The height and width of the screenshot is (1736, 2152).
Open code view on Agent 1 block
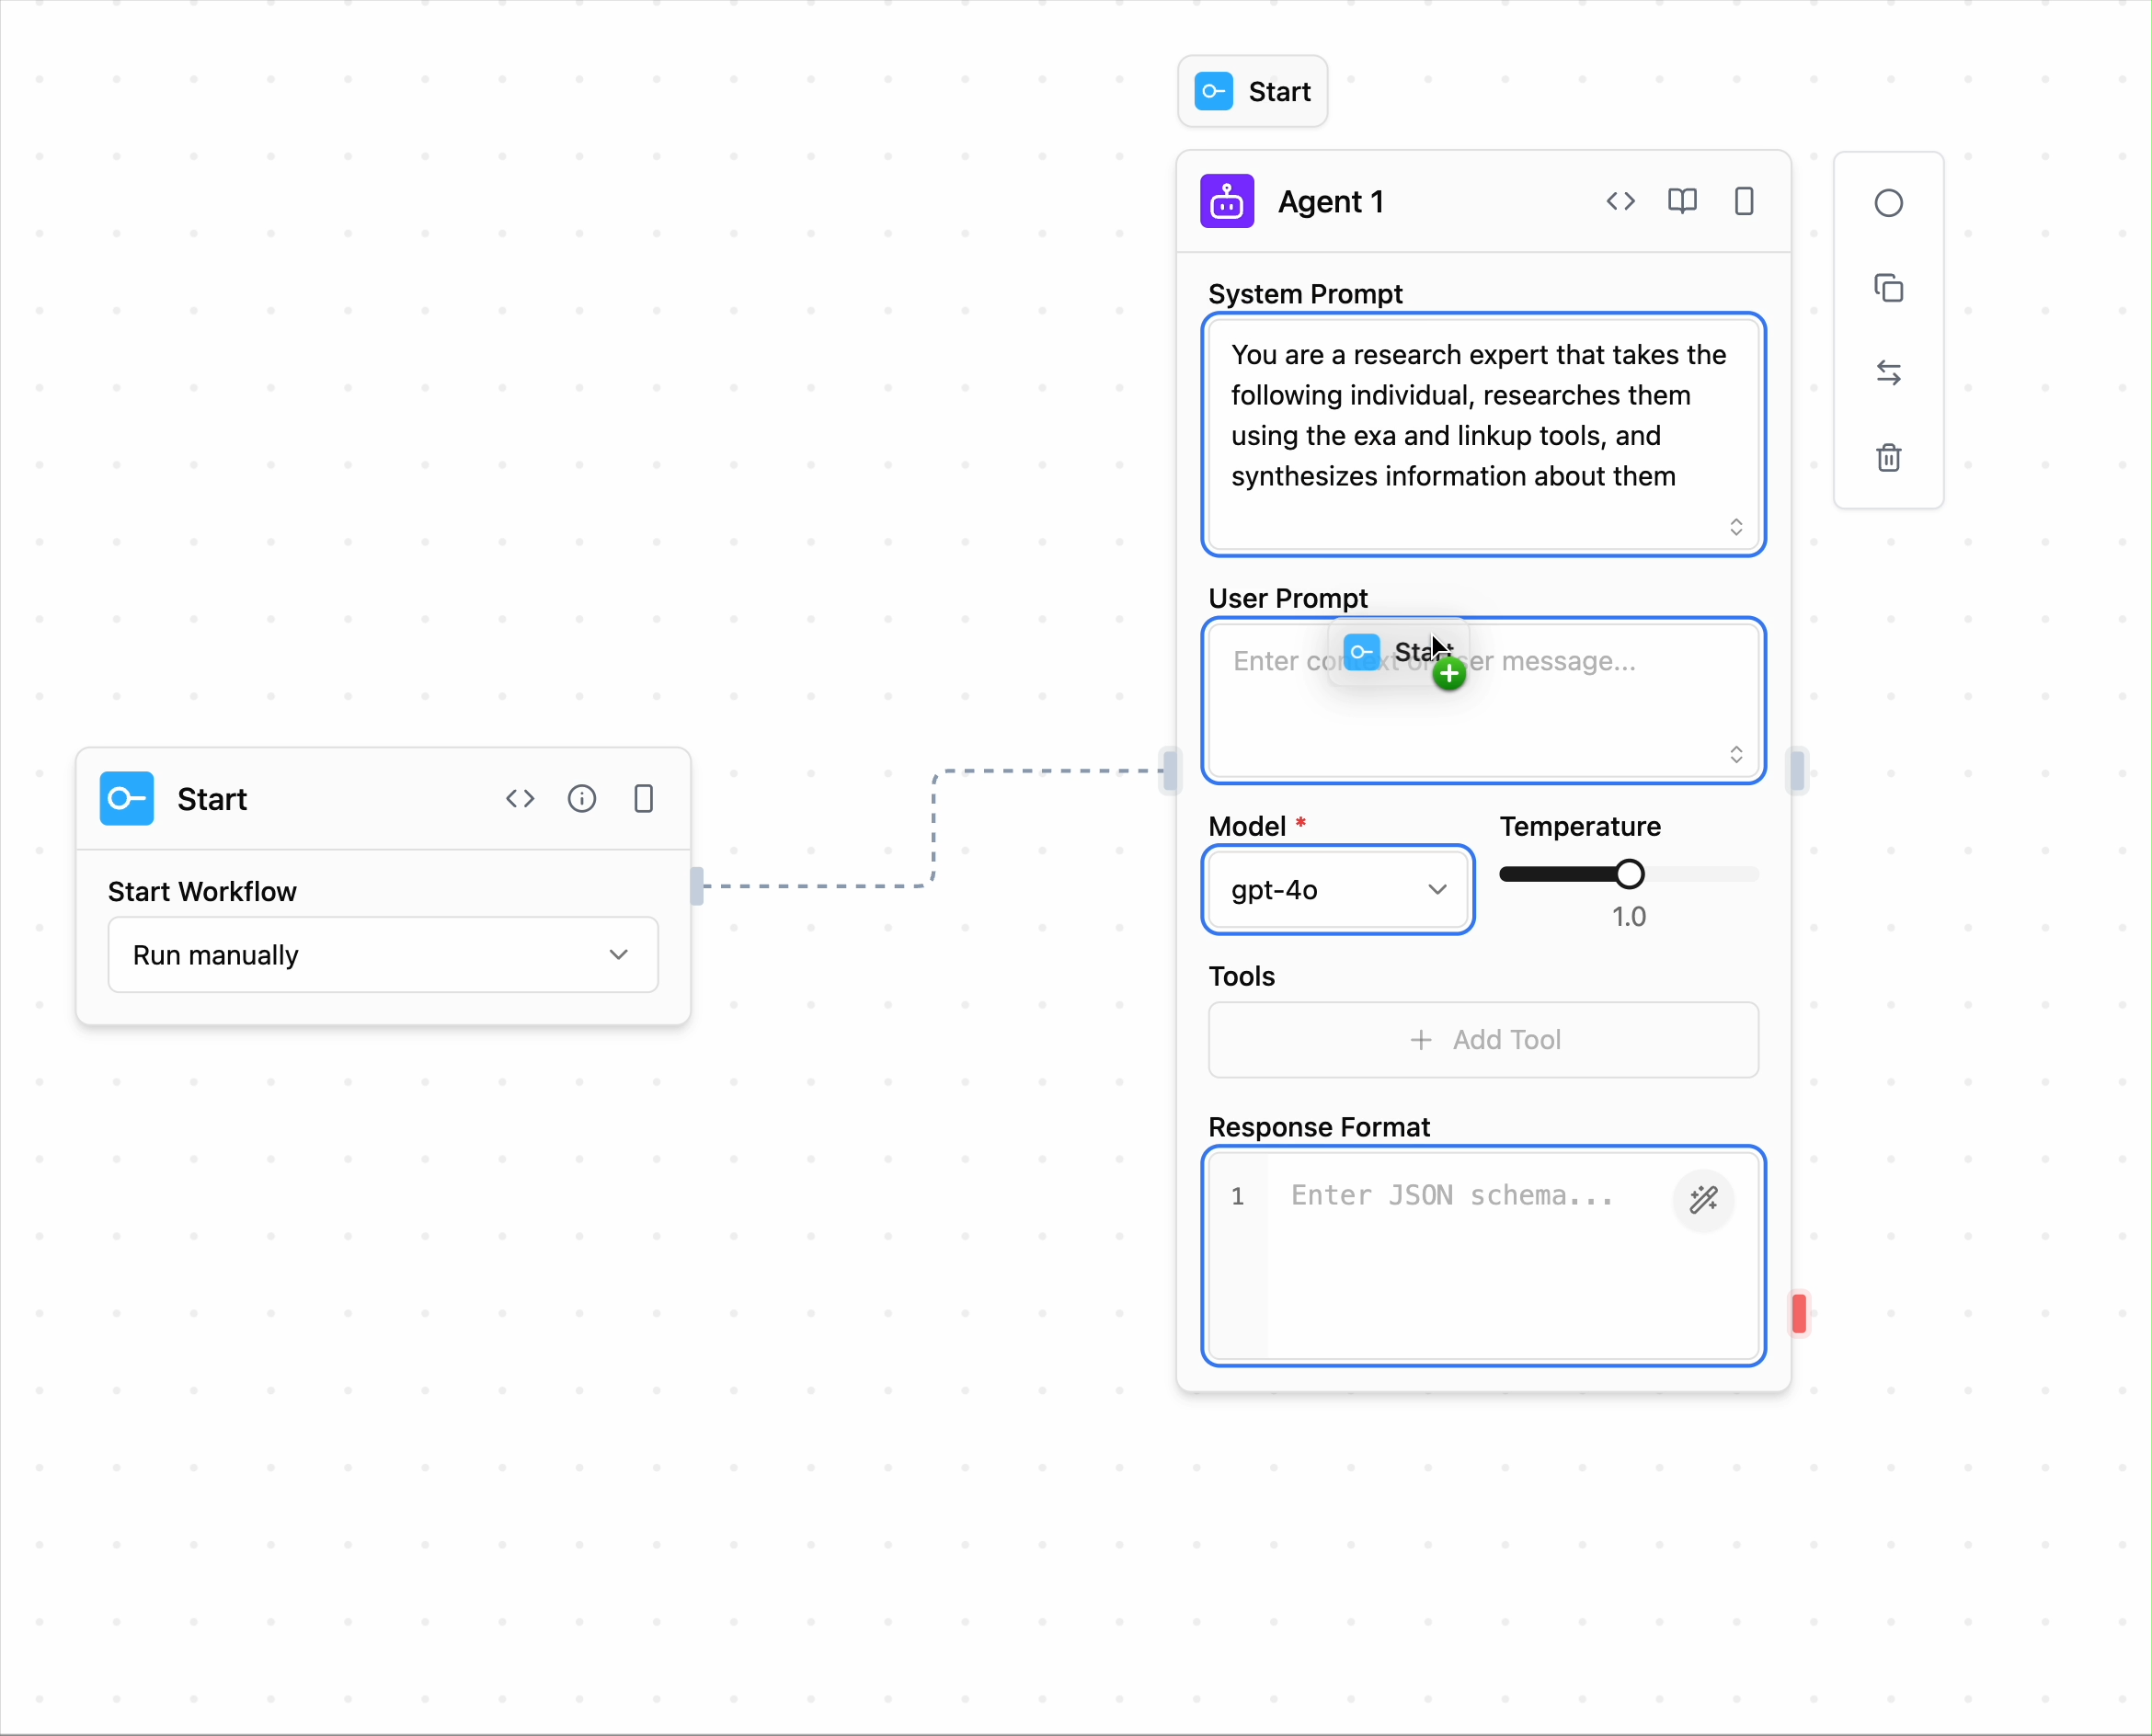[x=1620, y=202]
